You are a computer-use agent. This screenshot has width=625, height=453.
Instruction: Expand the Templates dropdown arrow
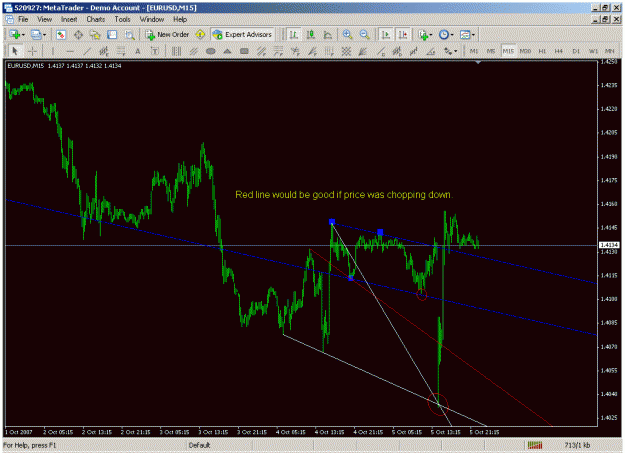[x=473, y=35]
